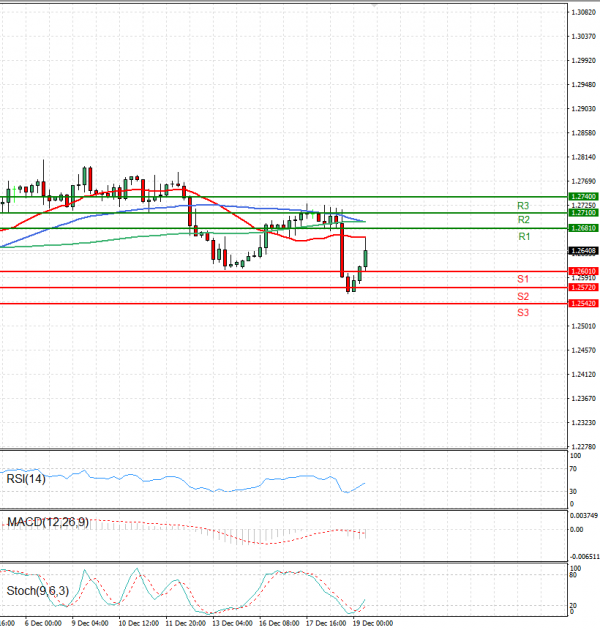
Task: Select the RSI(14) indicator label
Action: click(26, 479)
